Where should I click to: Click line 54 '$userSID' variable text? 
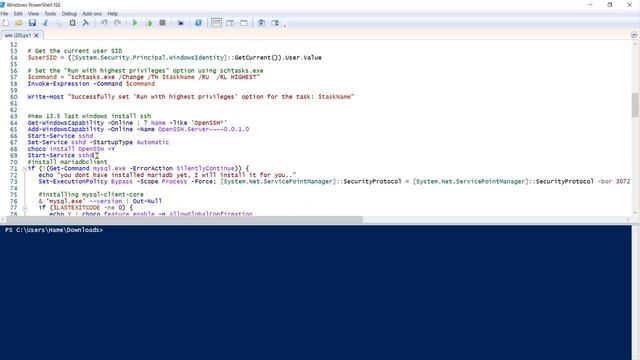(x=42, y=58)
